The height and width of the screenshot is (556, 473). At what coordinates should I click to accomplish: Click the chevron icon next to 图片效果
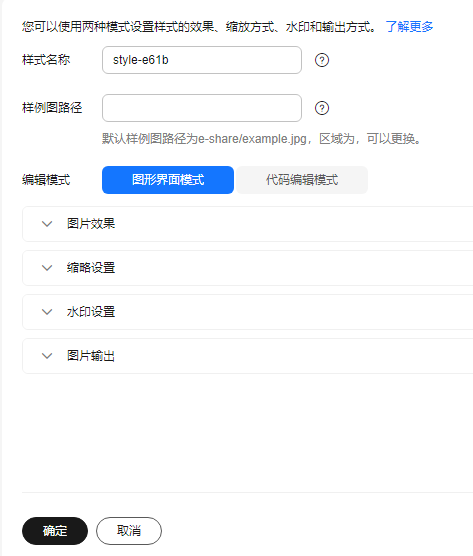point(47,224)
